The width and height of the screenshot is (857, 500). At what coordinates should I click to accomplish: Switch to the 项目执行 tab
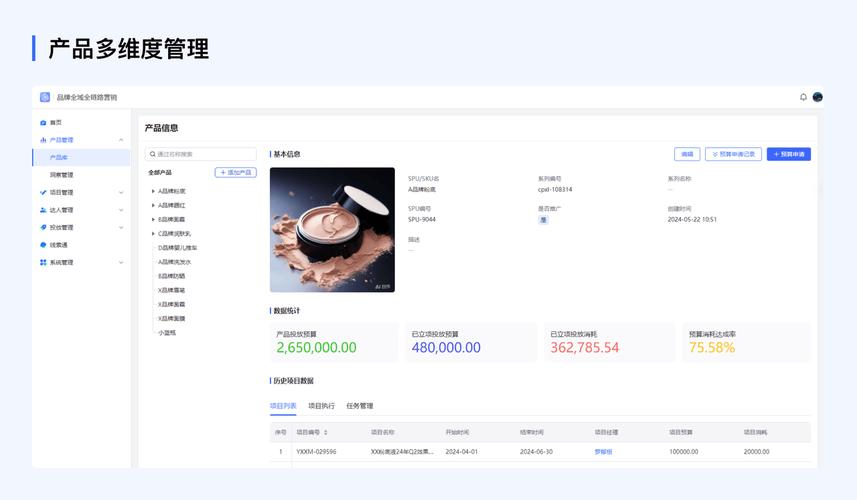tap(321, 406)
